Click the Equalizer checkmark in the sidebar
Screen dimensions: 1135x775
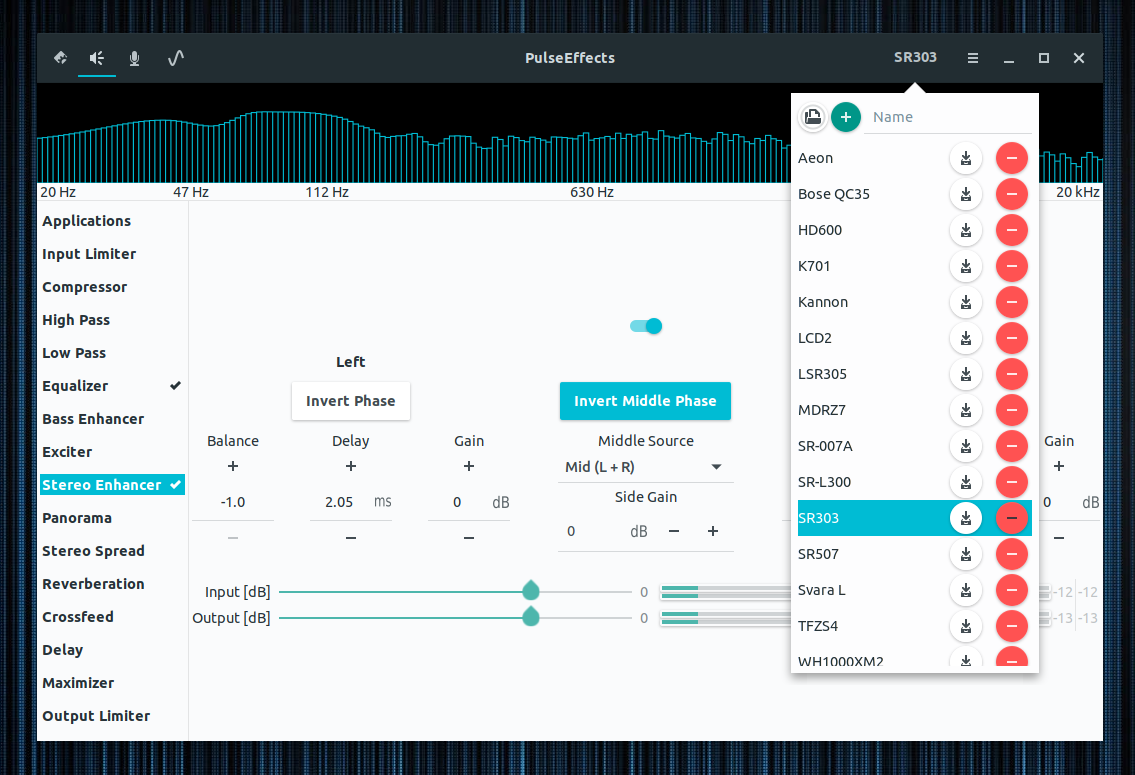175,385
